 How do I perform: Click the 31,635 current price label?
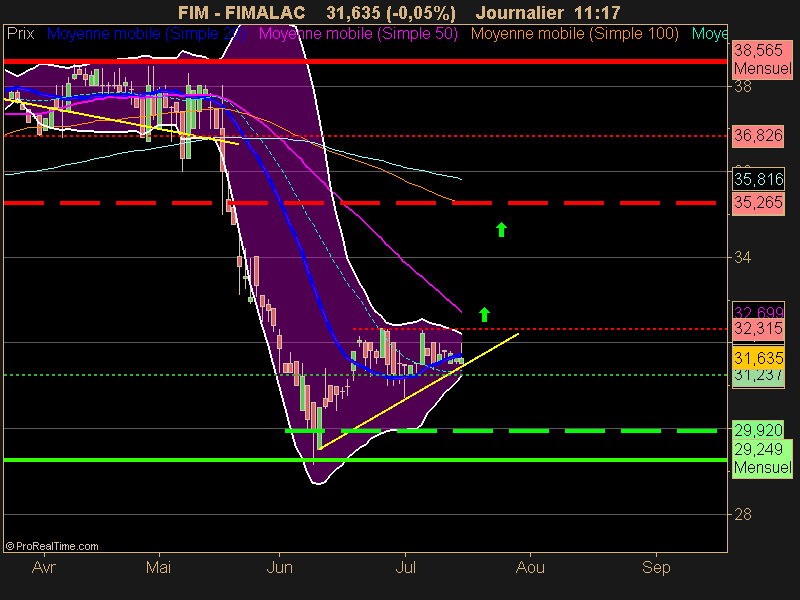(758, 358)
